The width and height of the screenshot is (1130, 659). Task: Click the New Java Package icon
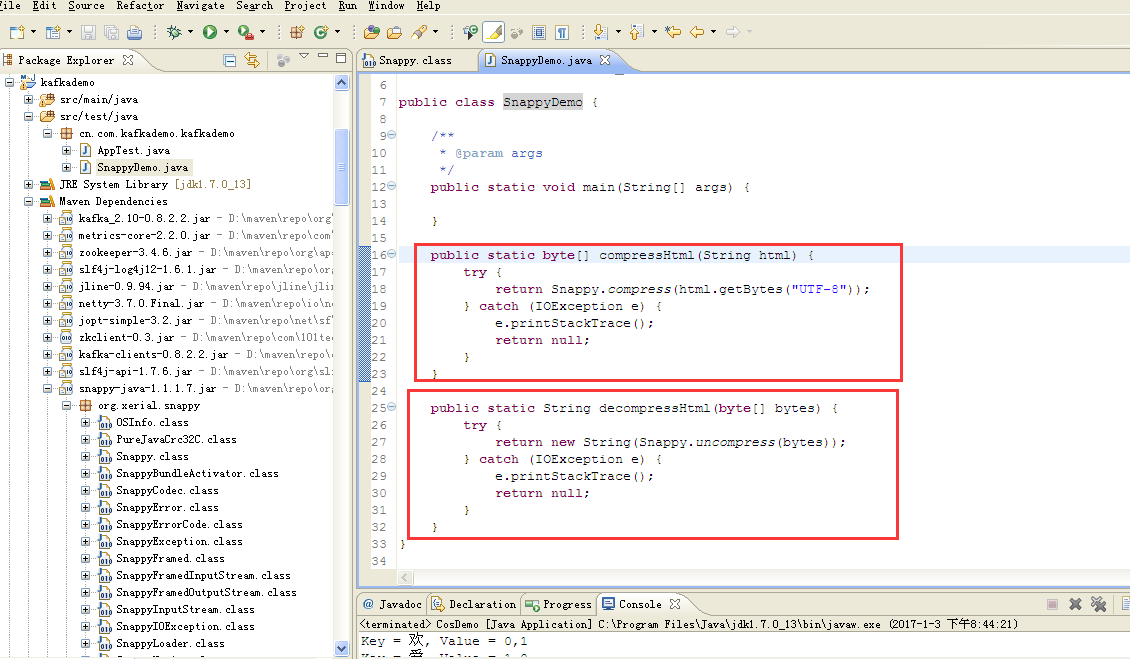click(297, 32)
